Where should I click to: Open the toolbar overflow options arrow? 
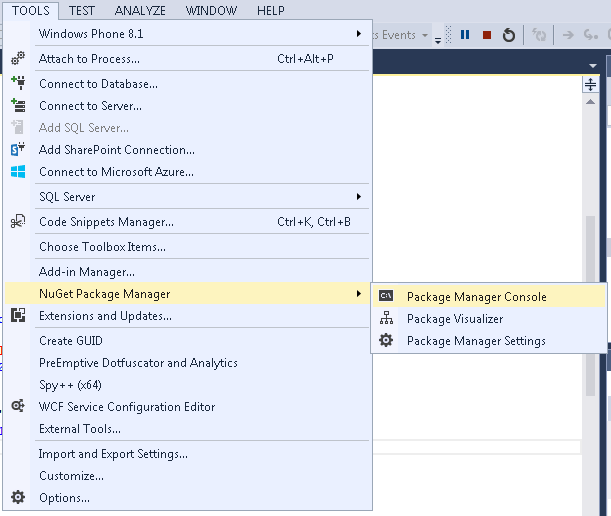click(438, 40)
